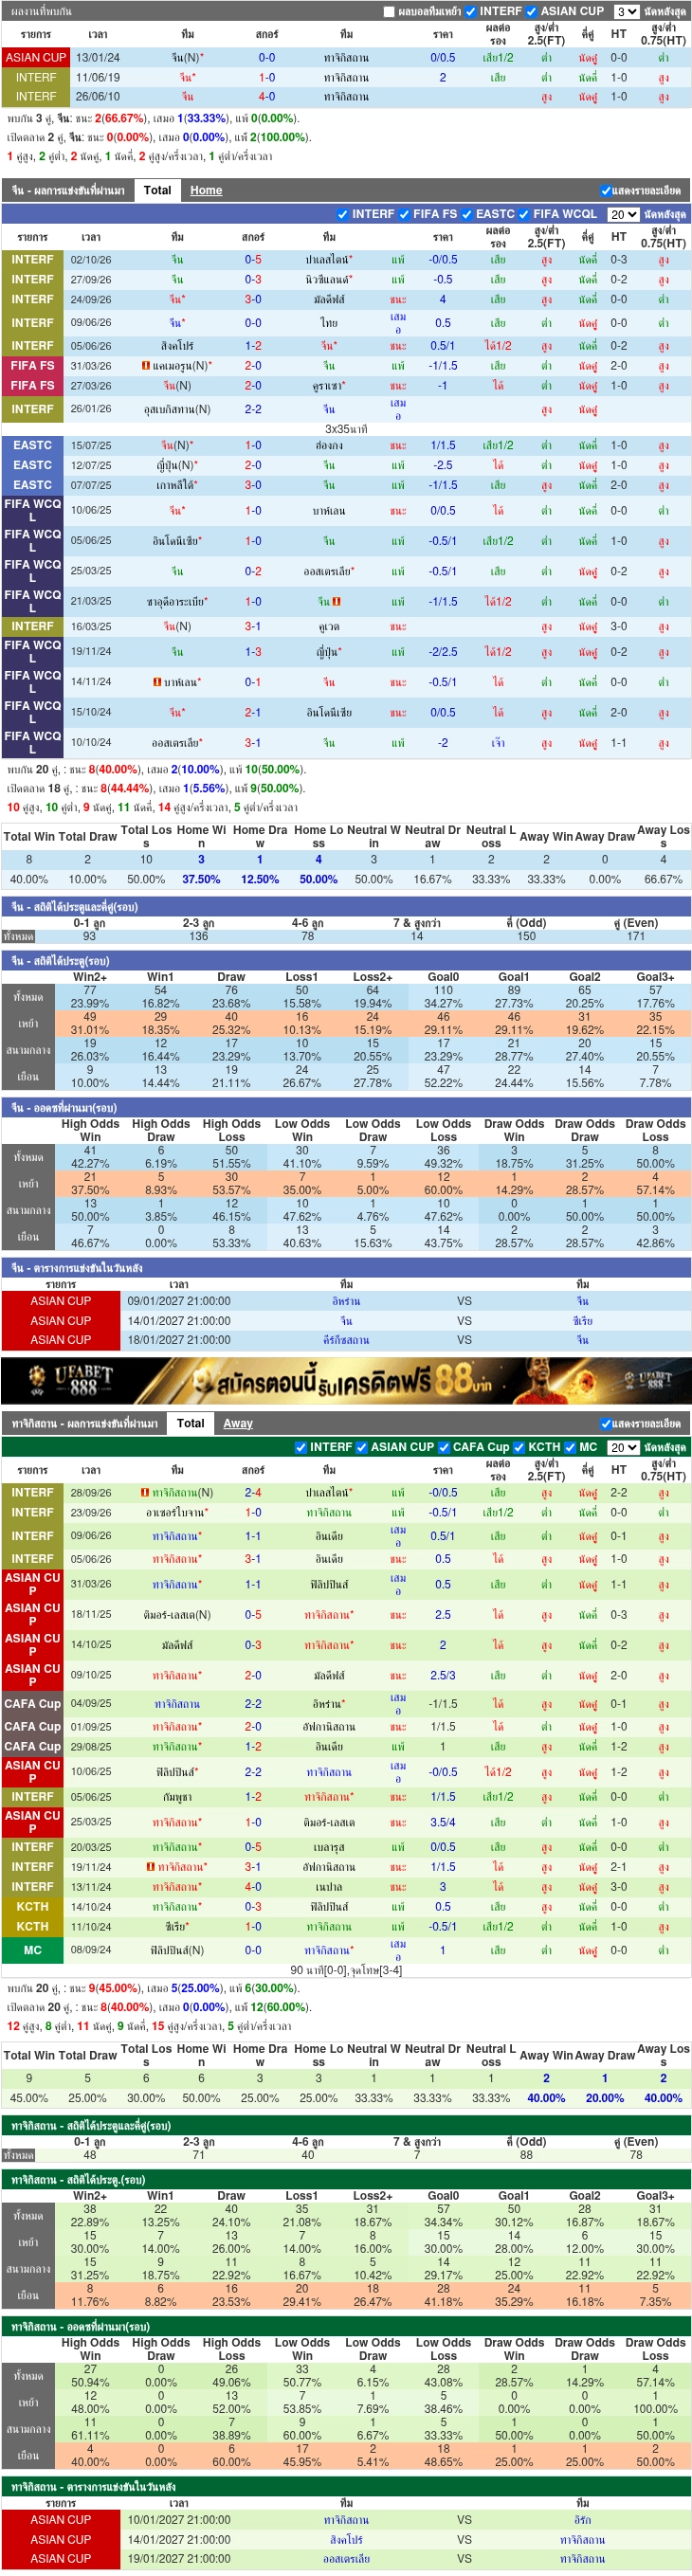Image resolution: width=692 pixels, height=2576 pixels.
Task: Click ซีเรีย link in 14/01/2027 upcoming fixture
Action: [582, 1321]
